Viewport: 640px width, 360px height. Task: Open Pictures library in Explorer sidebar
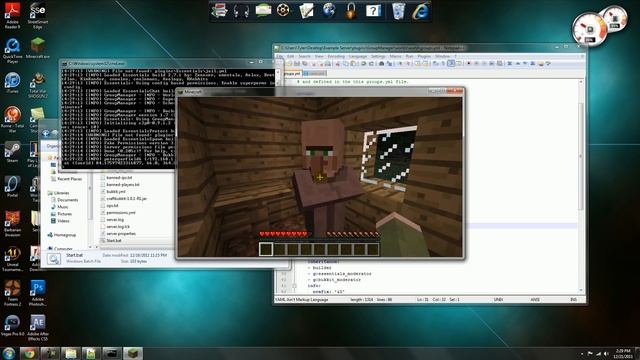tap(64, 214)
